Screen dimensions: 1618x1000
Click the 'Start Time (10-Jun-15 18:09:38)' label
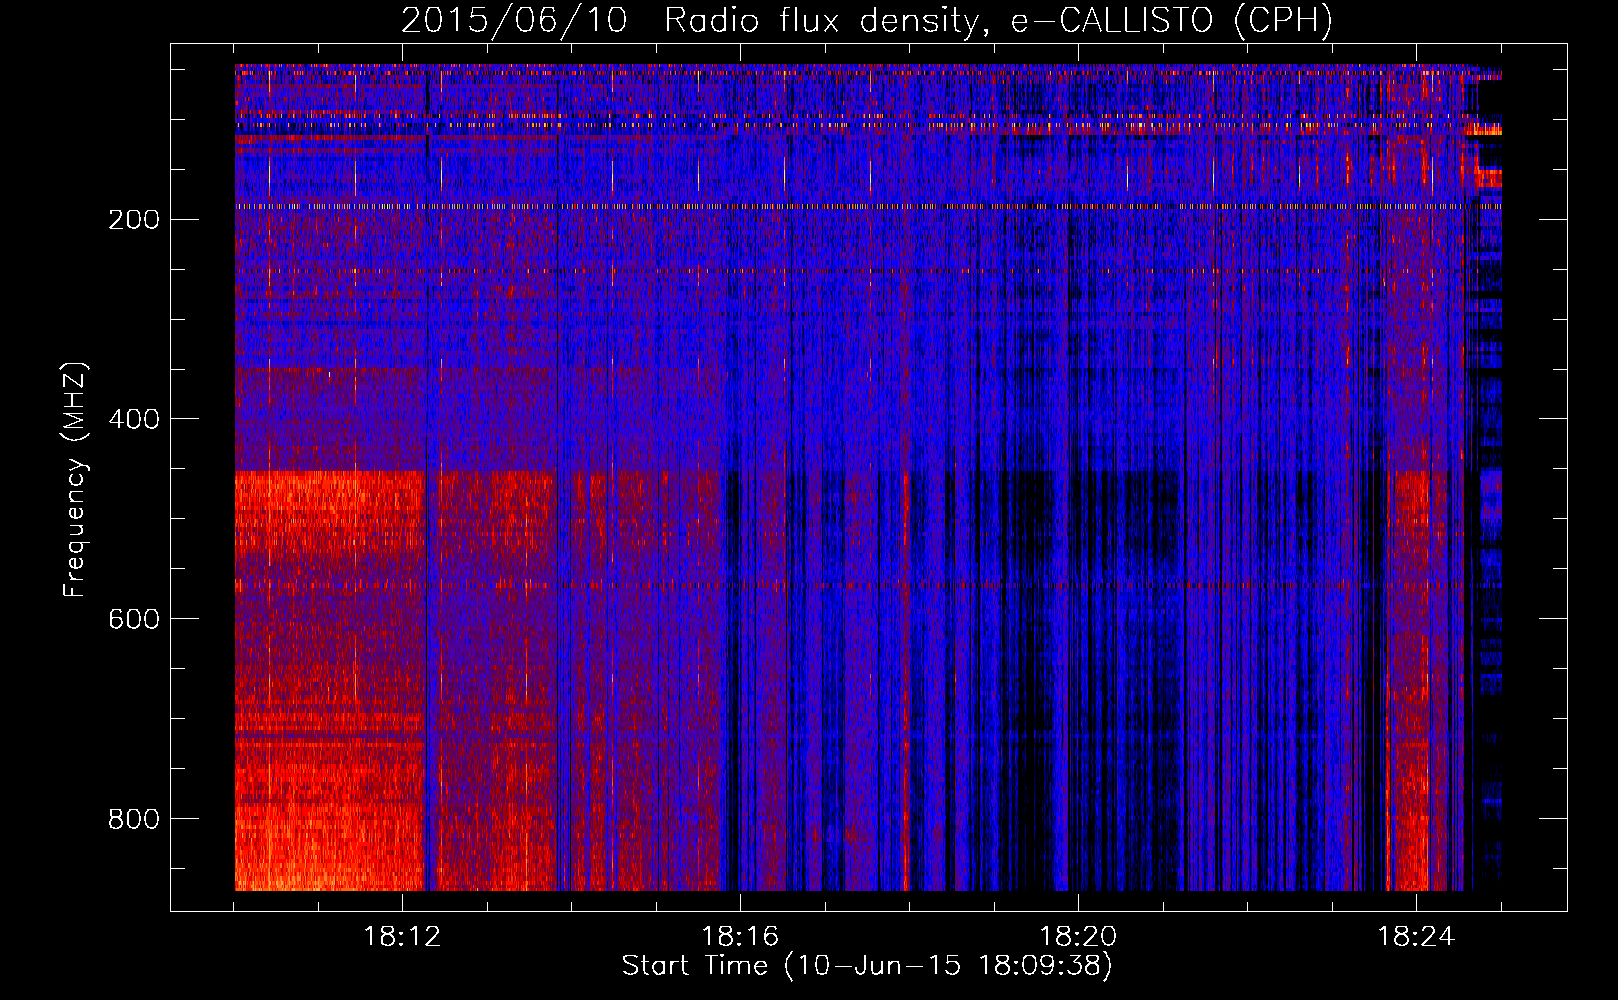[867, 966]
